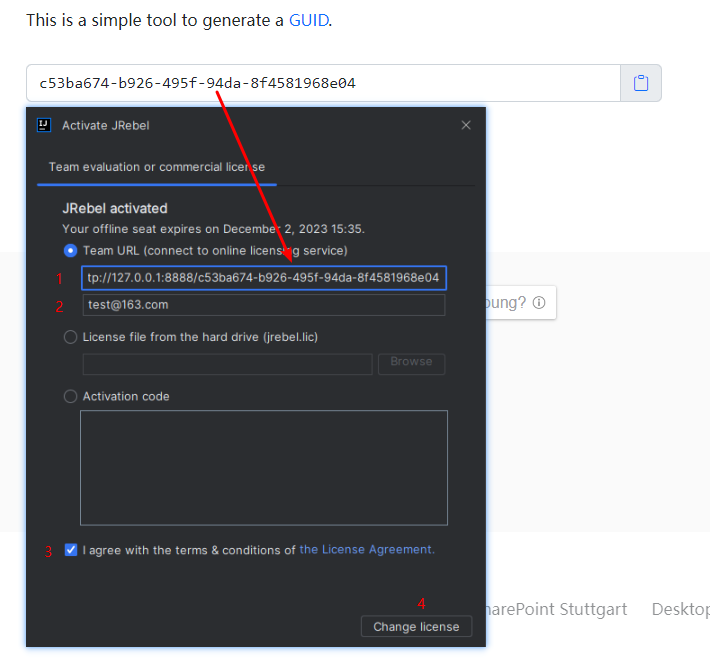Open the License Agreement link
Viewport: 710px width, 658px height.
[367, 549]
